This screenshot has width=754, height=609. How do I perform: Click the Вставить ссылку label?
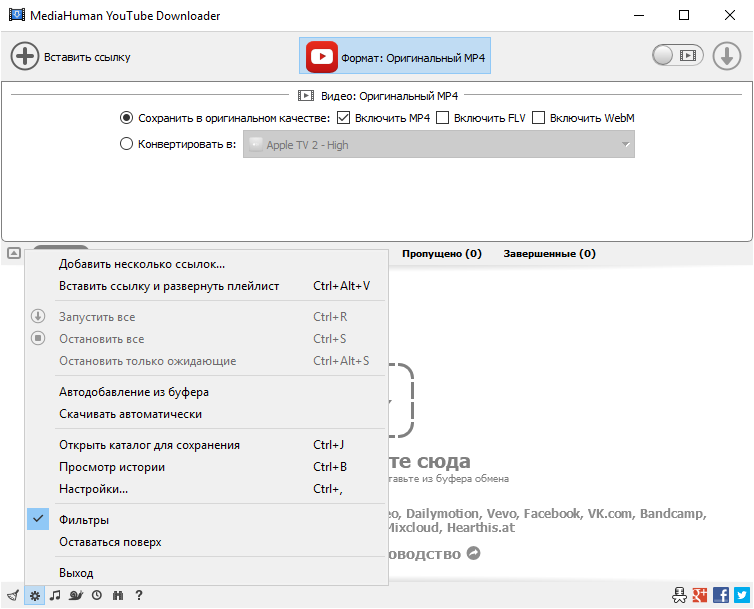[x=87, y=57]
